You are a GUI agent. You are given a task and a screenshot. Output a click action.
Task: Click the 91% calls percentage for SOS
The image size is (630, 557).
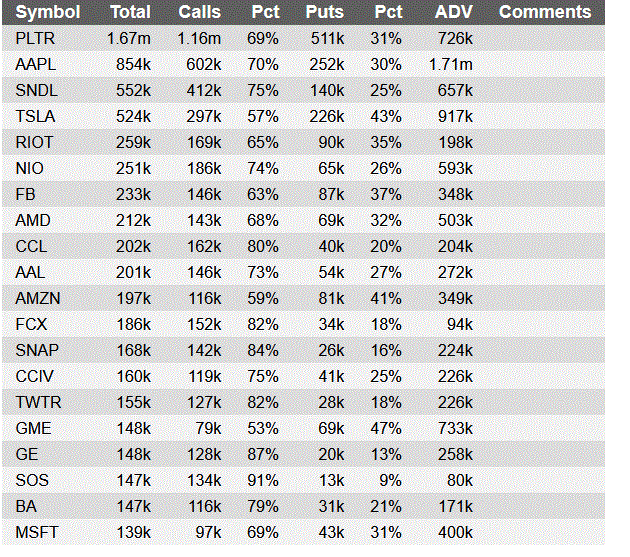(x=265, y=480)
